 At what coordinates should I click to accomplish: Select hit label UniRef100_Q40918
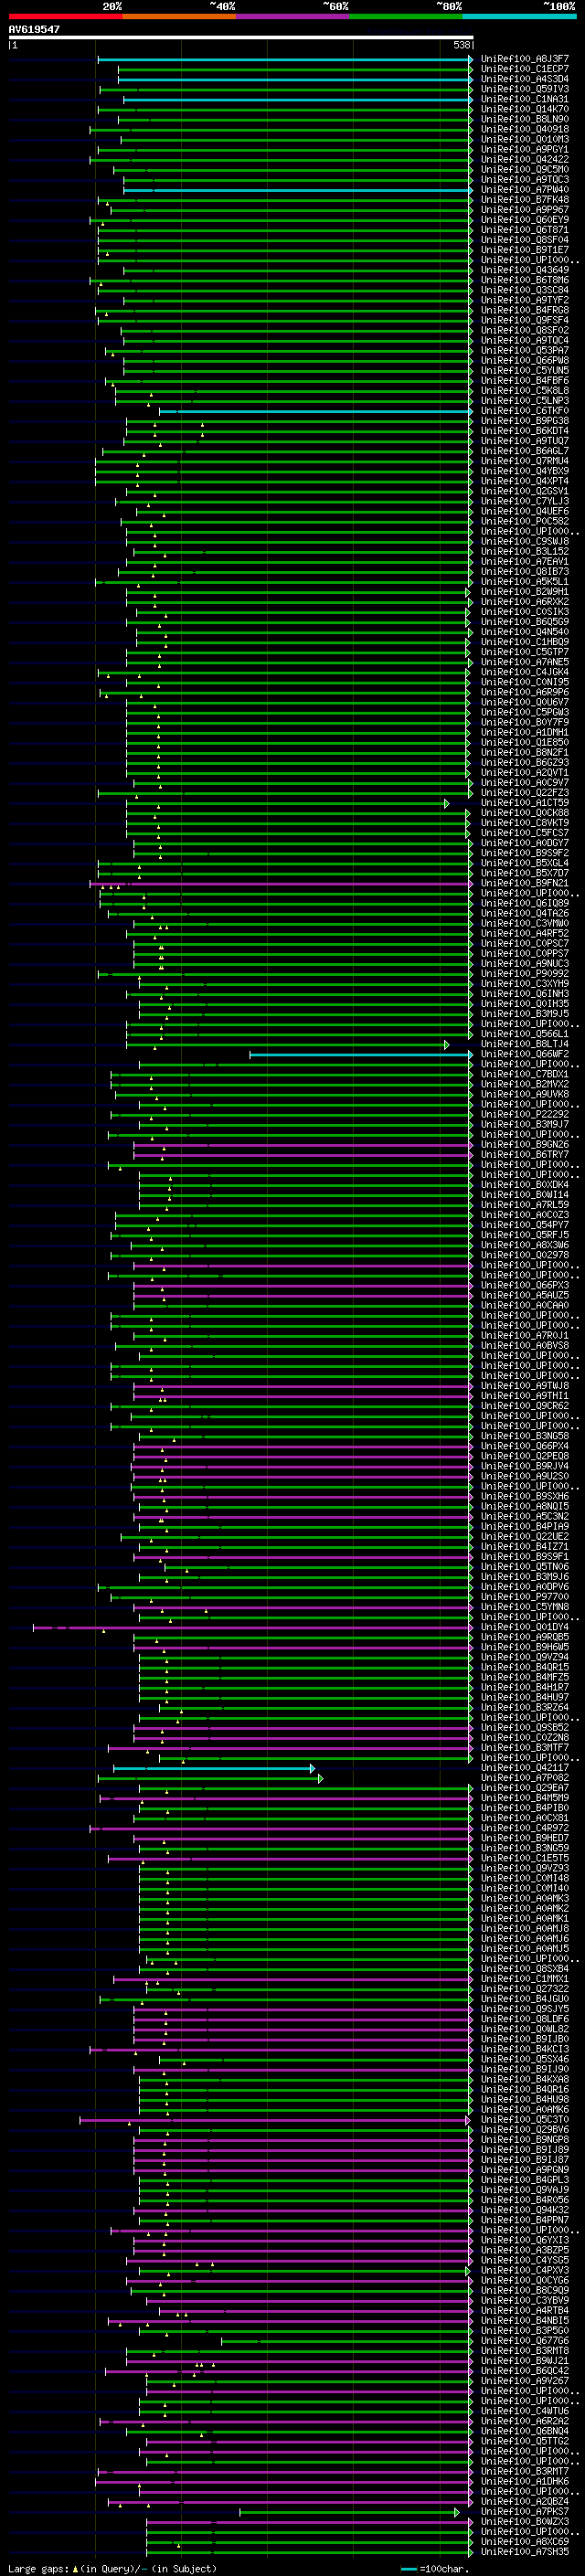click(524, 129)
